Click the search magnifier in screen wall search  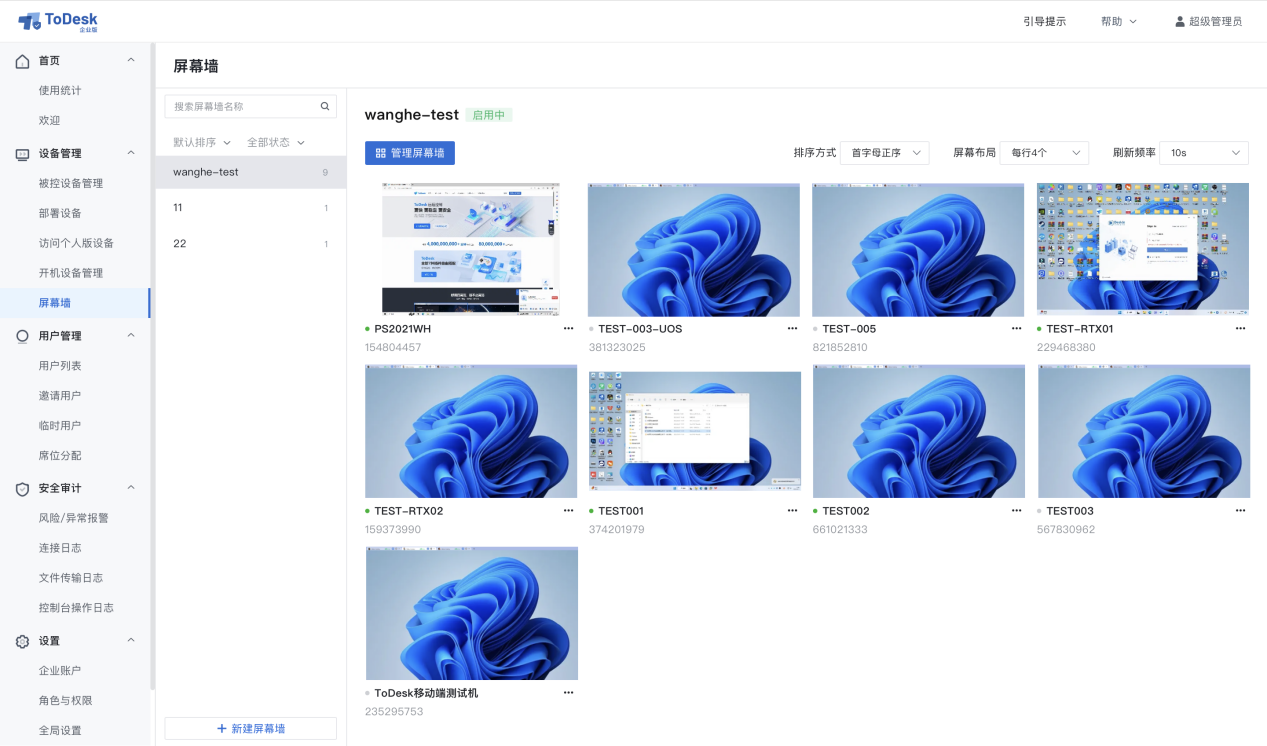coord(325,106)
